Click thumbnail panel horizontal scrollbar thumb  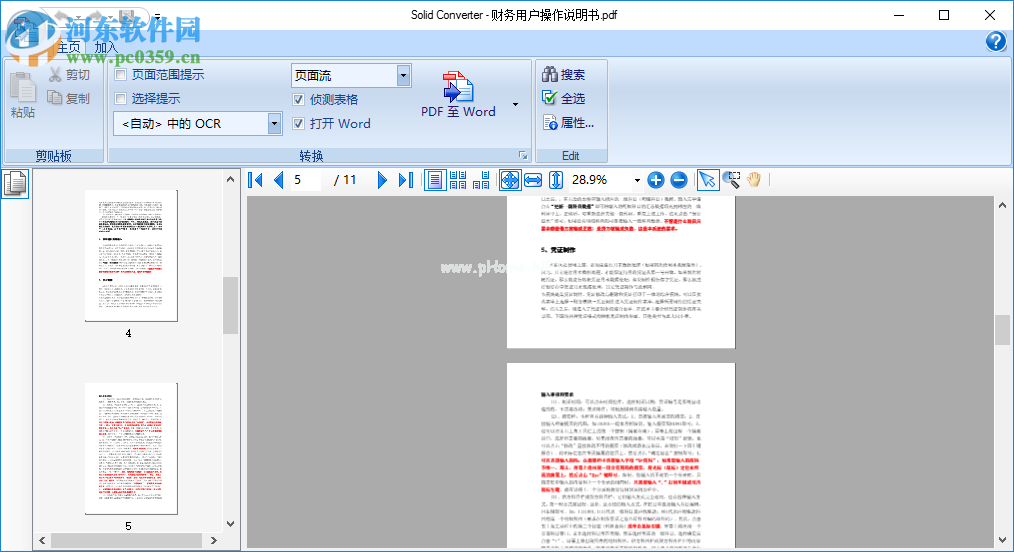point(127,540)
